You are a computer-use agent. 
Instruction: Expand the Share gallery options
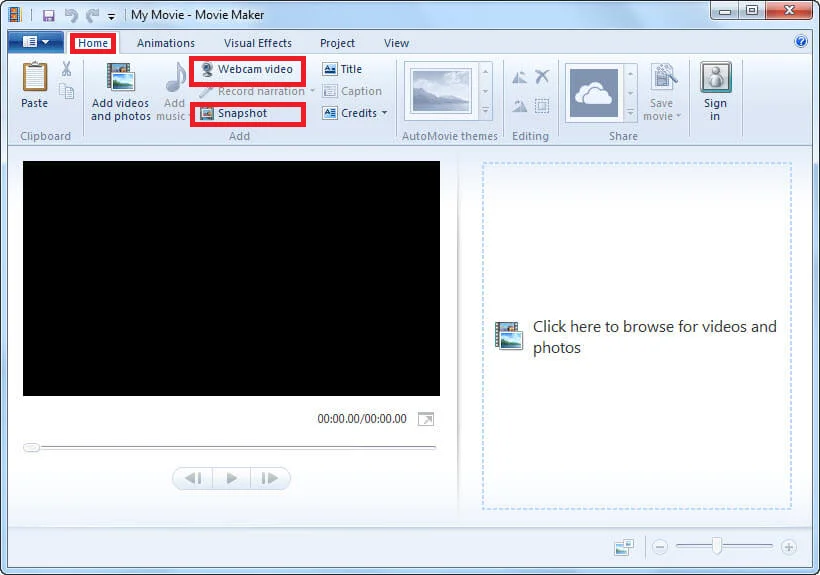tap(630, 112)
